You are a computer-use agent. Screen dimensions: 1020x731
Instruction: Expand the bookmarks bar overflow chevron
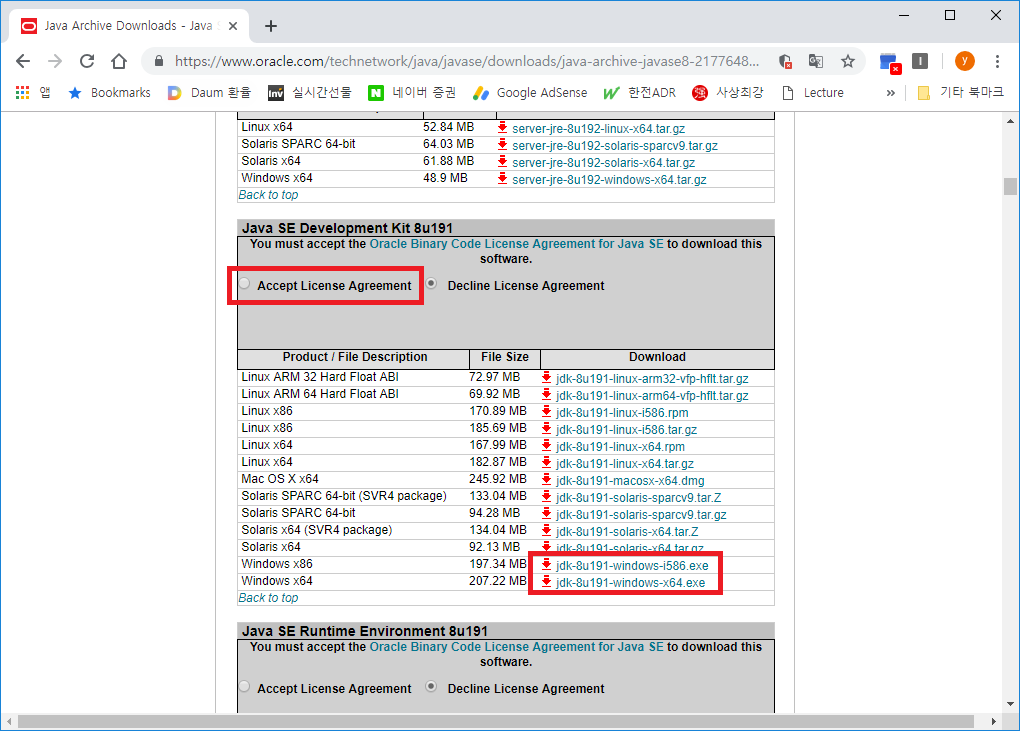[890, 92]
